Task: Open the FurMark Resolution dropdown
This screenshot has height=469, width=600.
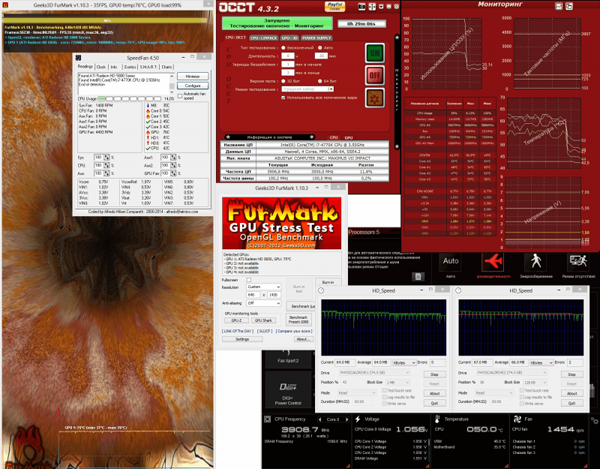Action: tap(264, 287)
